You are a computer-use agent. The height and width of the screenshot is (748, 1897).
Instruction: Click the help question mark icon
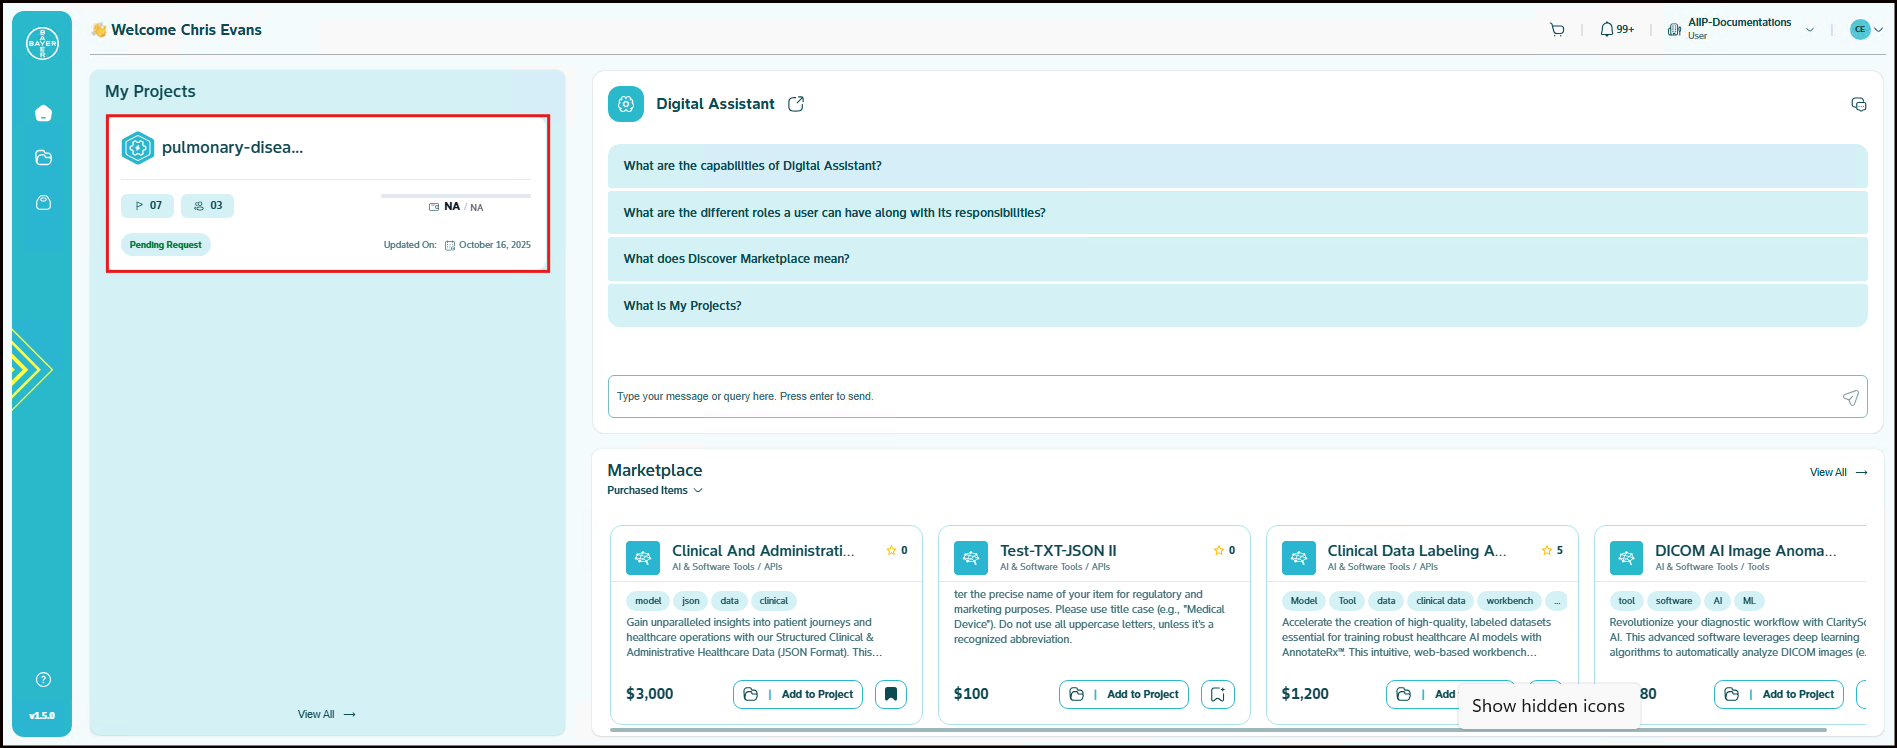coord(43,680)
